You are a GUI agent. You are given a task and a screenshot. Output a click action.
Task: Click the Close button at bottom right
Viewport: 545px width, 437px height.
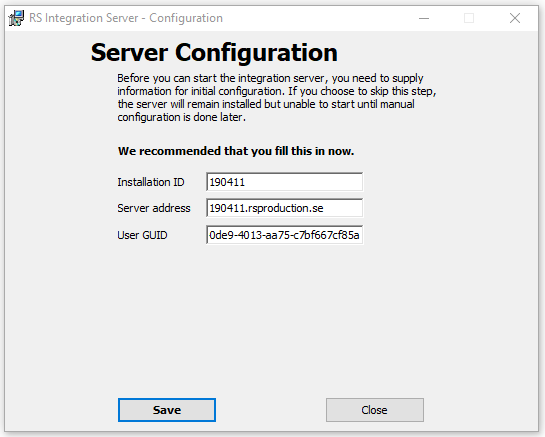375,410
